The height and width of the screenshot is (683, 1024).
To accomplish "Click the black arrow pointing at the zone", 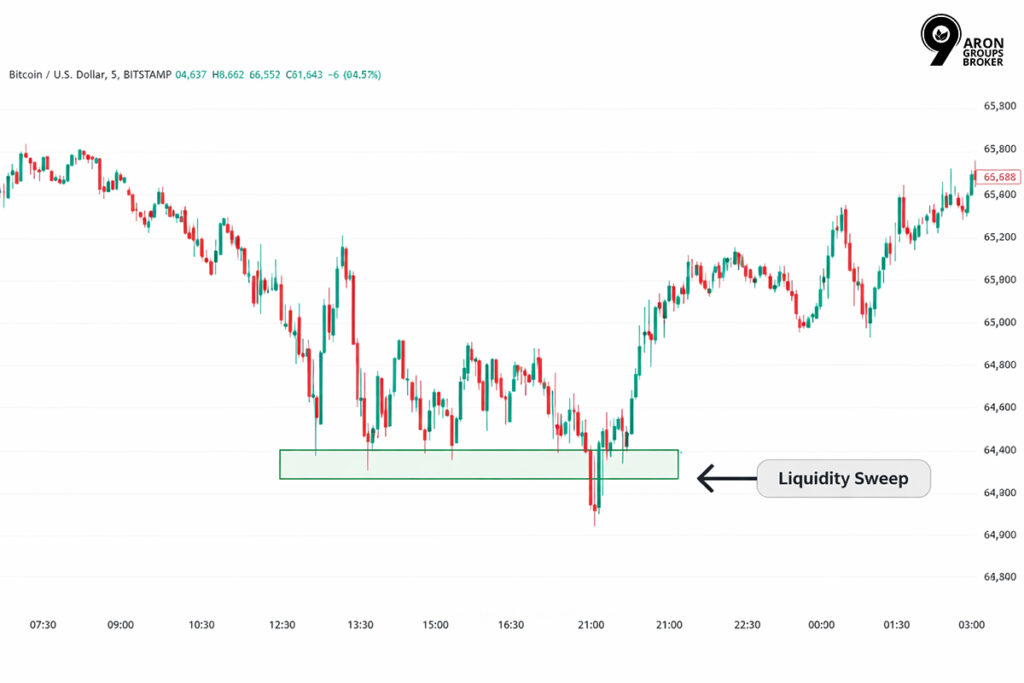I will tap(725, 479).
